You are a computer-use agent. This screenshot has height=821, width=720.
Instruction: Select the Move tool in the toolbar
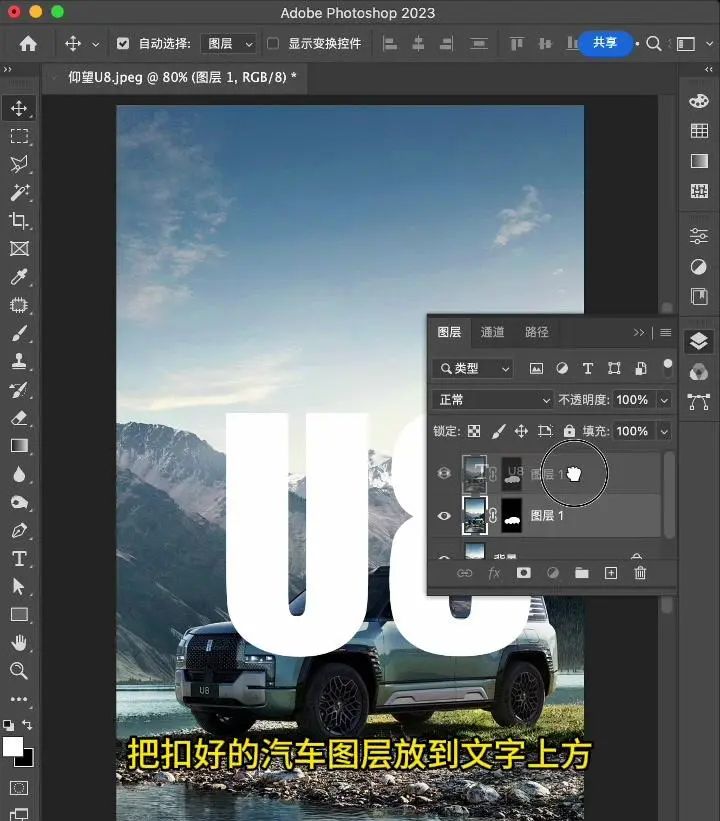pos(19,108)
